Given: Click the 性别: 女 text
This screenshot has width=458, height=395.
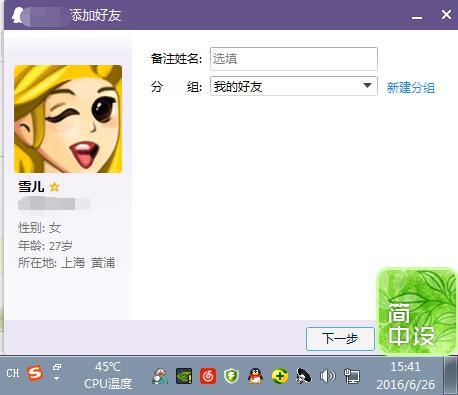Looking at the screenshot, I should point(39,228).
